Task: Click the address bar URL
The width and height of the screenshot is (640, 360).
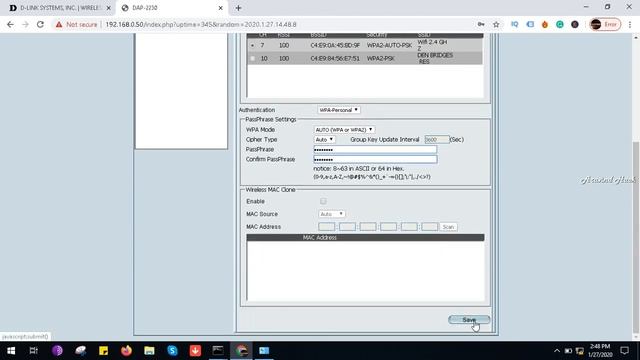Action: click(201, 24)
